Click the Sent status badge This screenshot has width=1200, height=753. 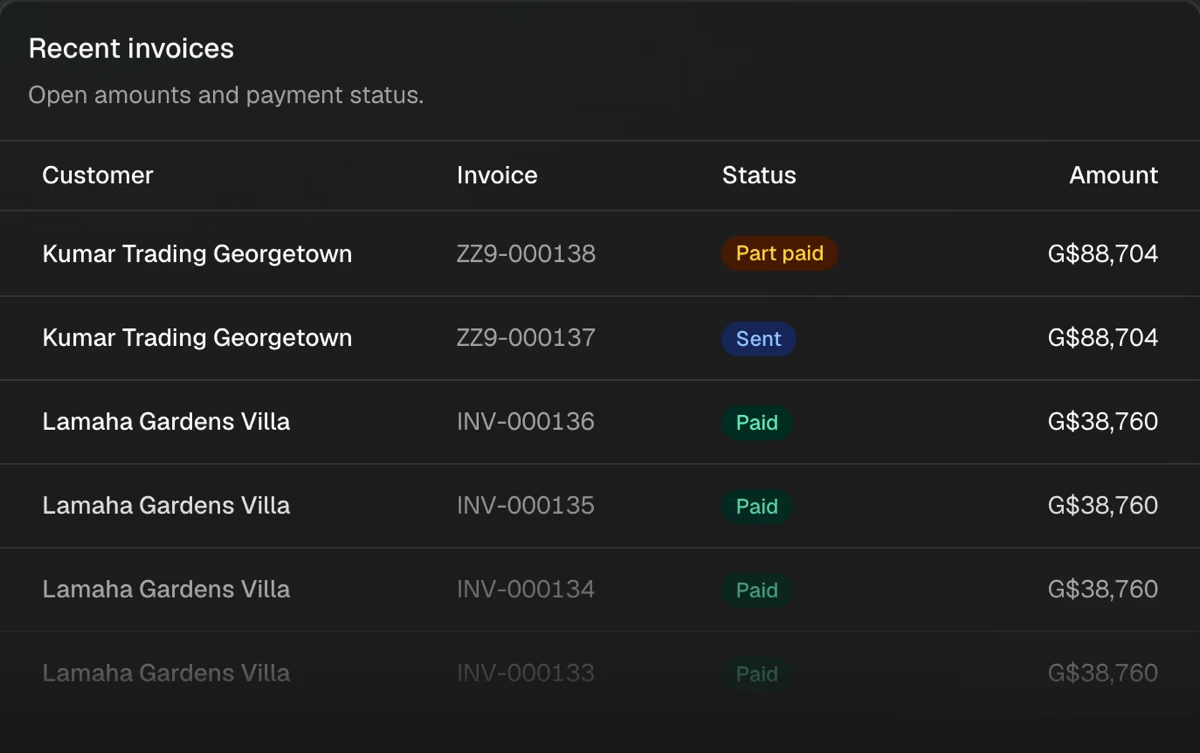[759, 339]
